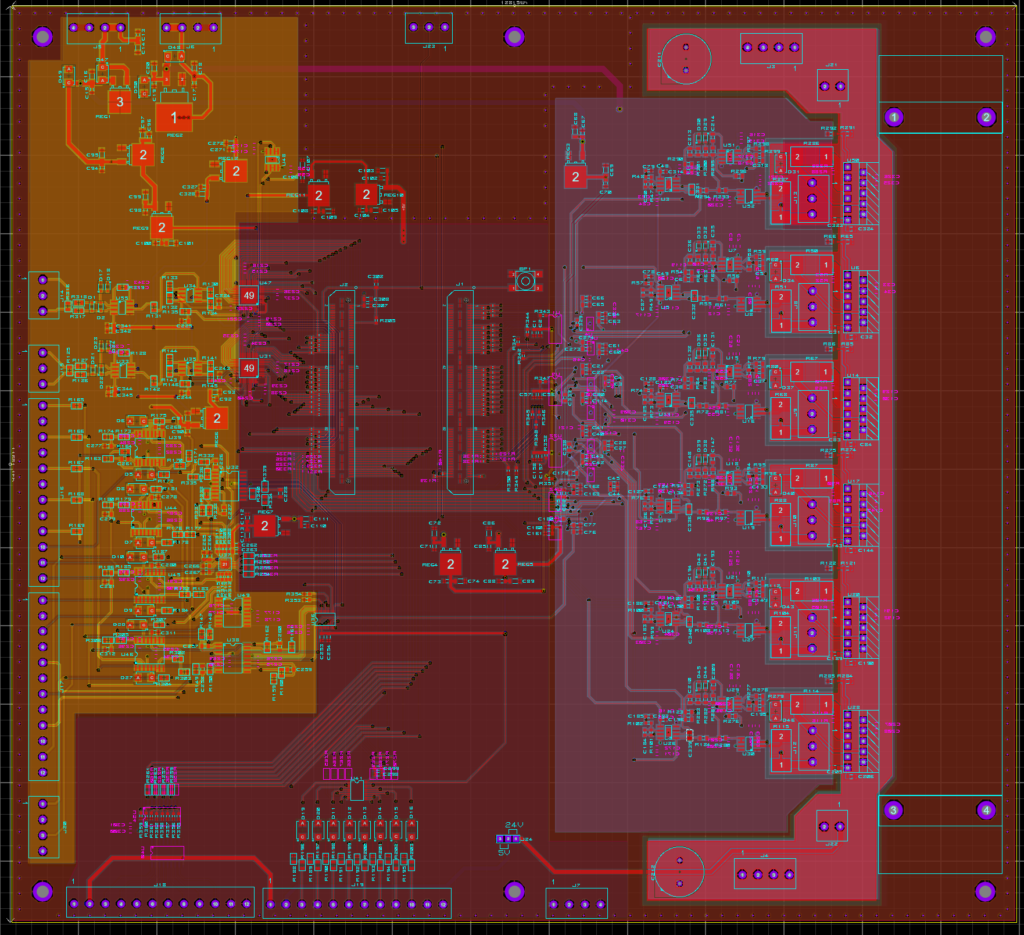Select the four-pin connector J3 top right

(x=770, y=47)
